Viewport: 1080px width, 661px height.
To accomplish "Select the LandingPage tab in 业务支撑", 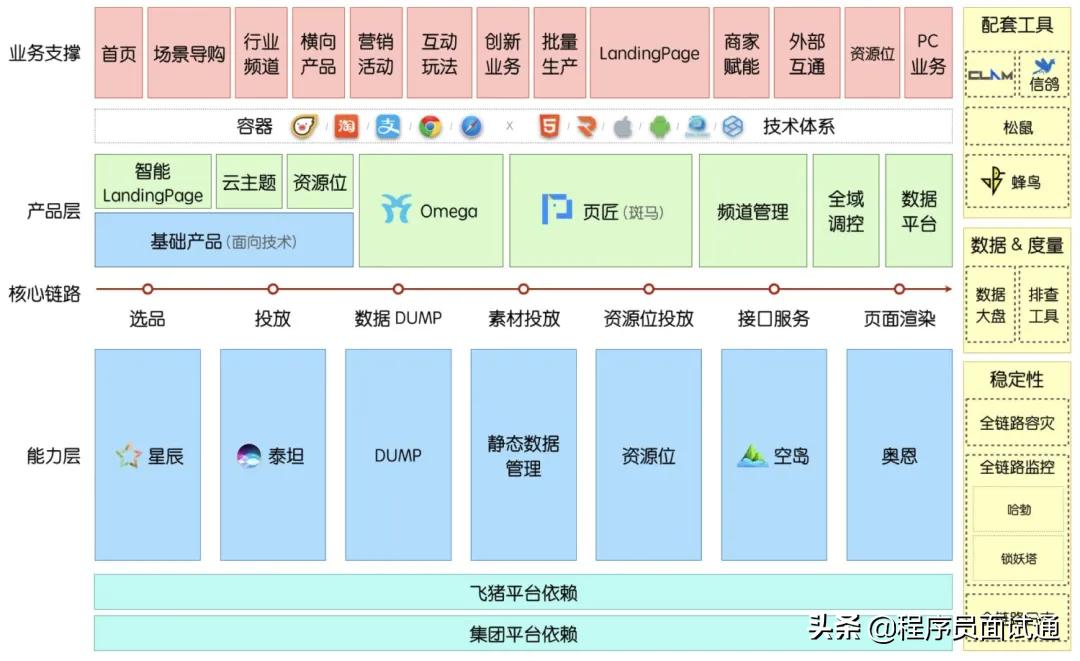I will tap(648, 54).
